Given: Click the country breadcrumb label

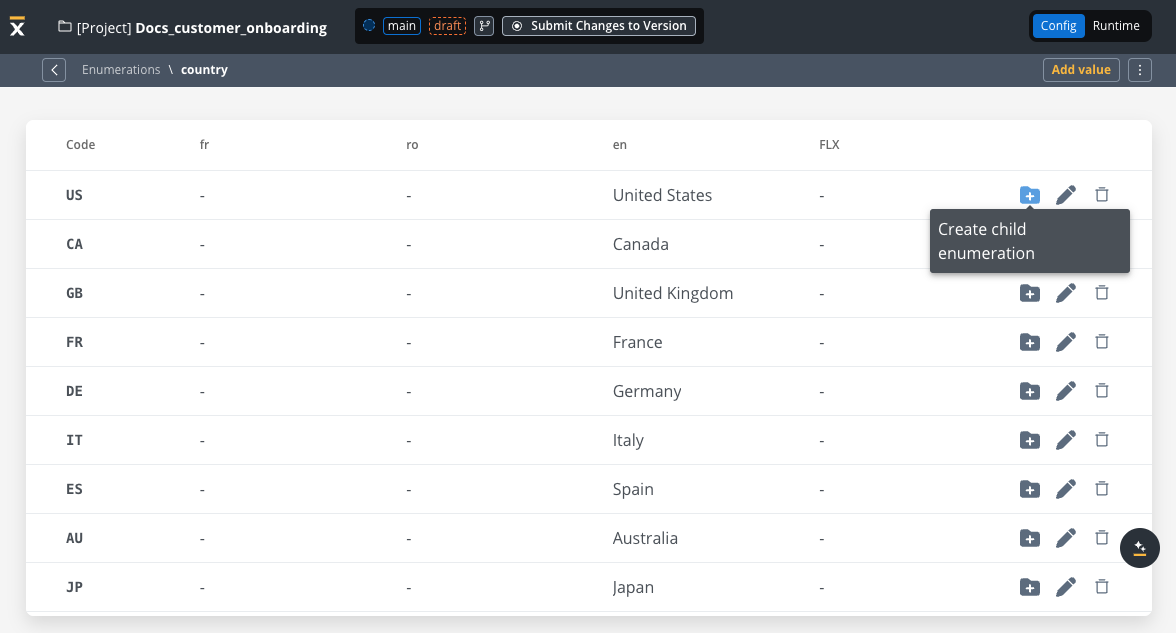Looking at the screenshot, I should point(204,70).
